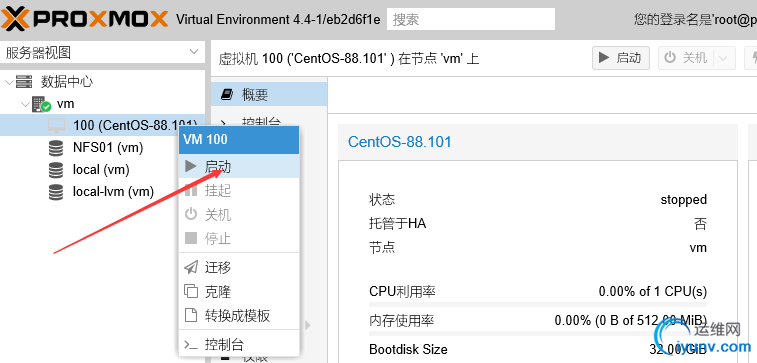Click the 0.00% of 1 CPU(s) value
The width and height of the screenshot is (757, 363).
point(653,292)
